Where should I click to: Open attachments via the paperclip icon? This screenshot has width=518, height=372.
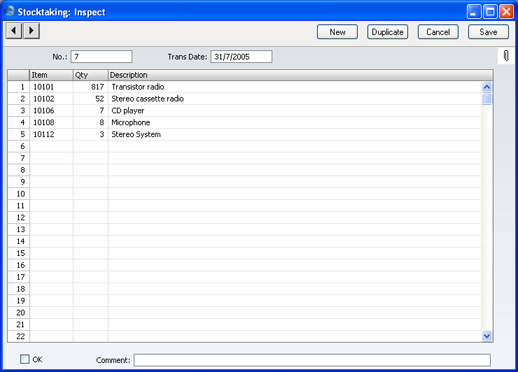pyautogui.click(x=506, y=56)
